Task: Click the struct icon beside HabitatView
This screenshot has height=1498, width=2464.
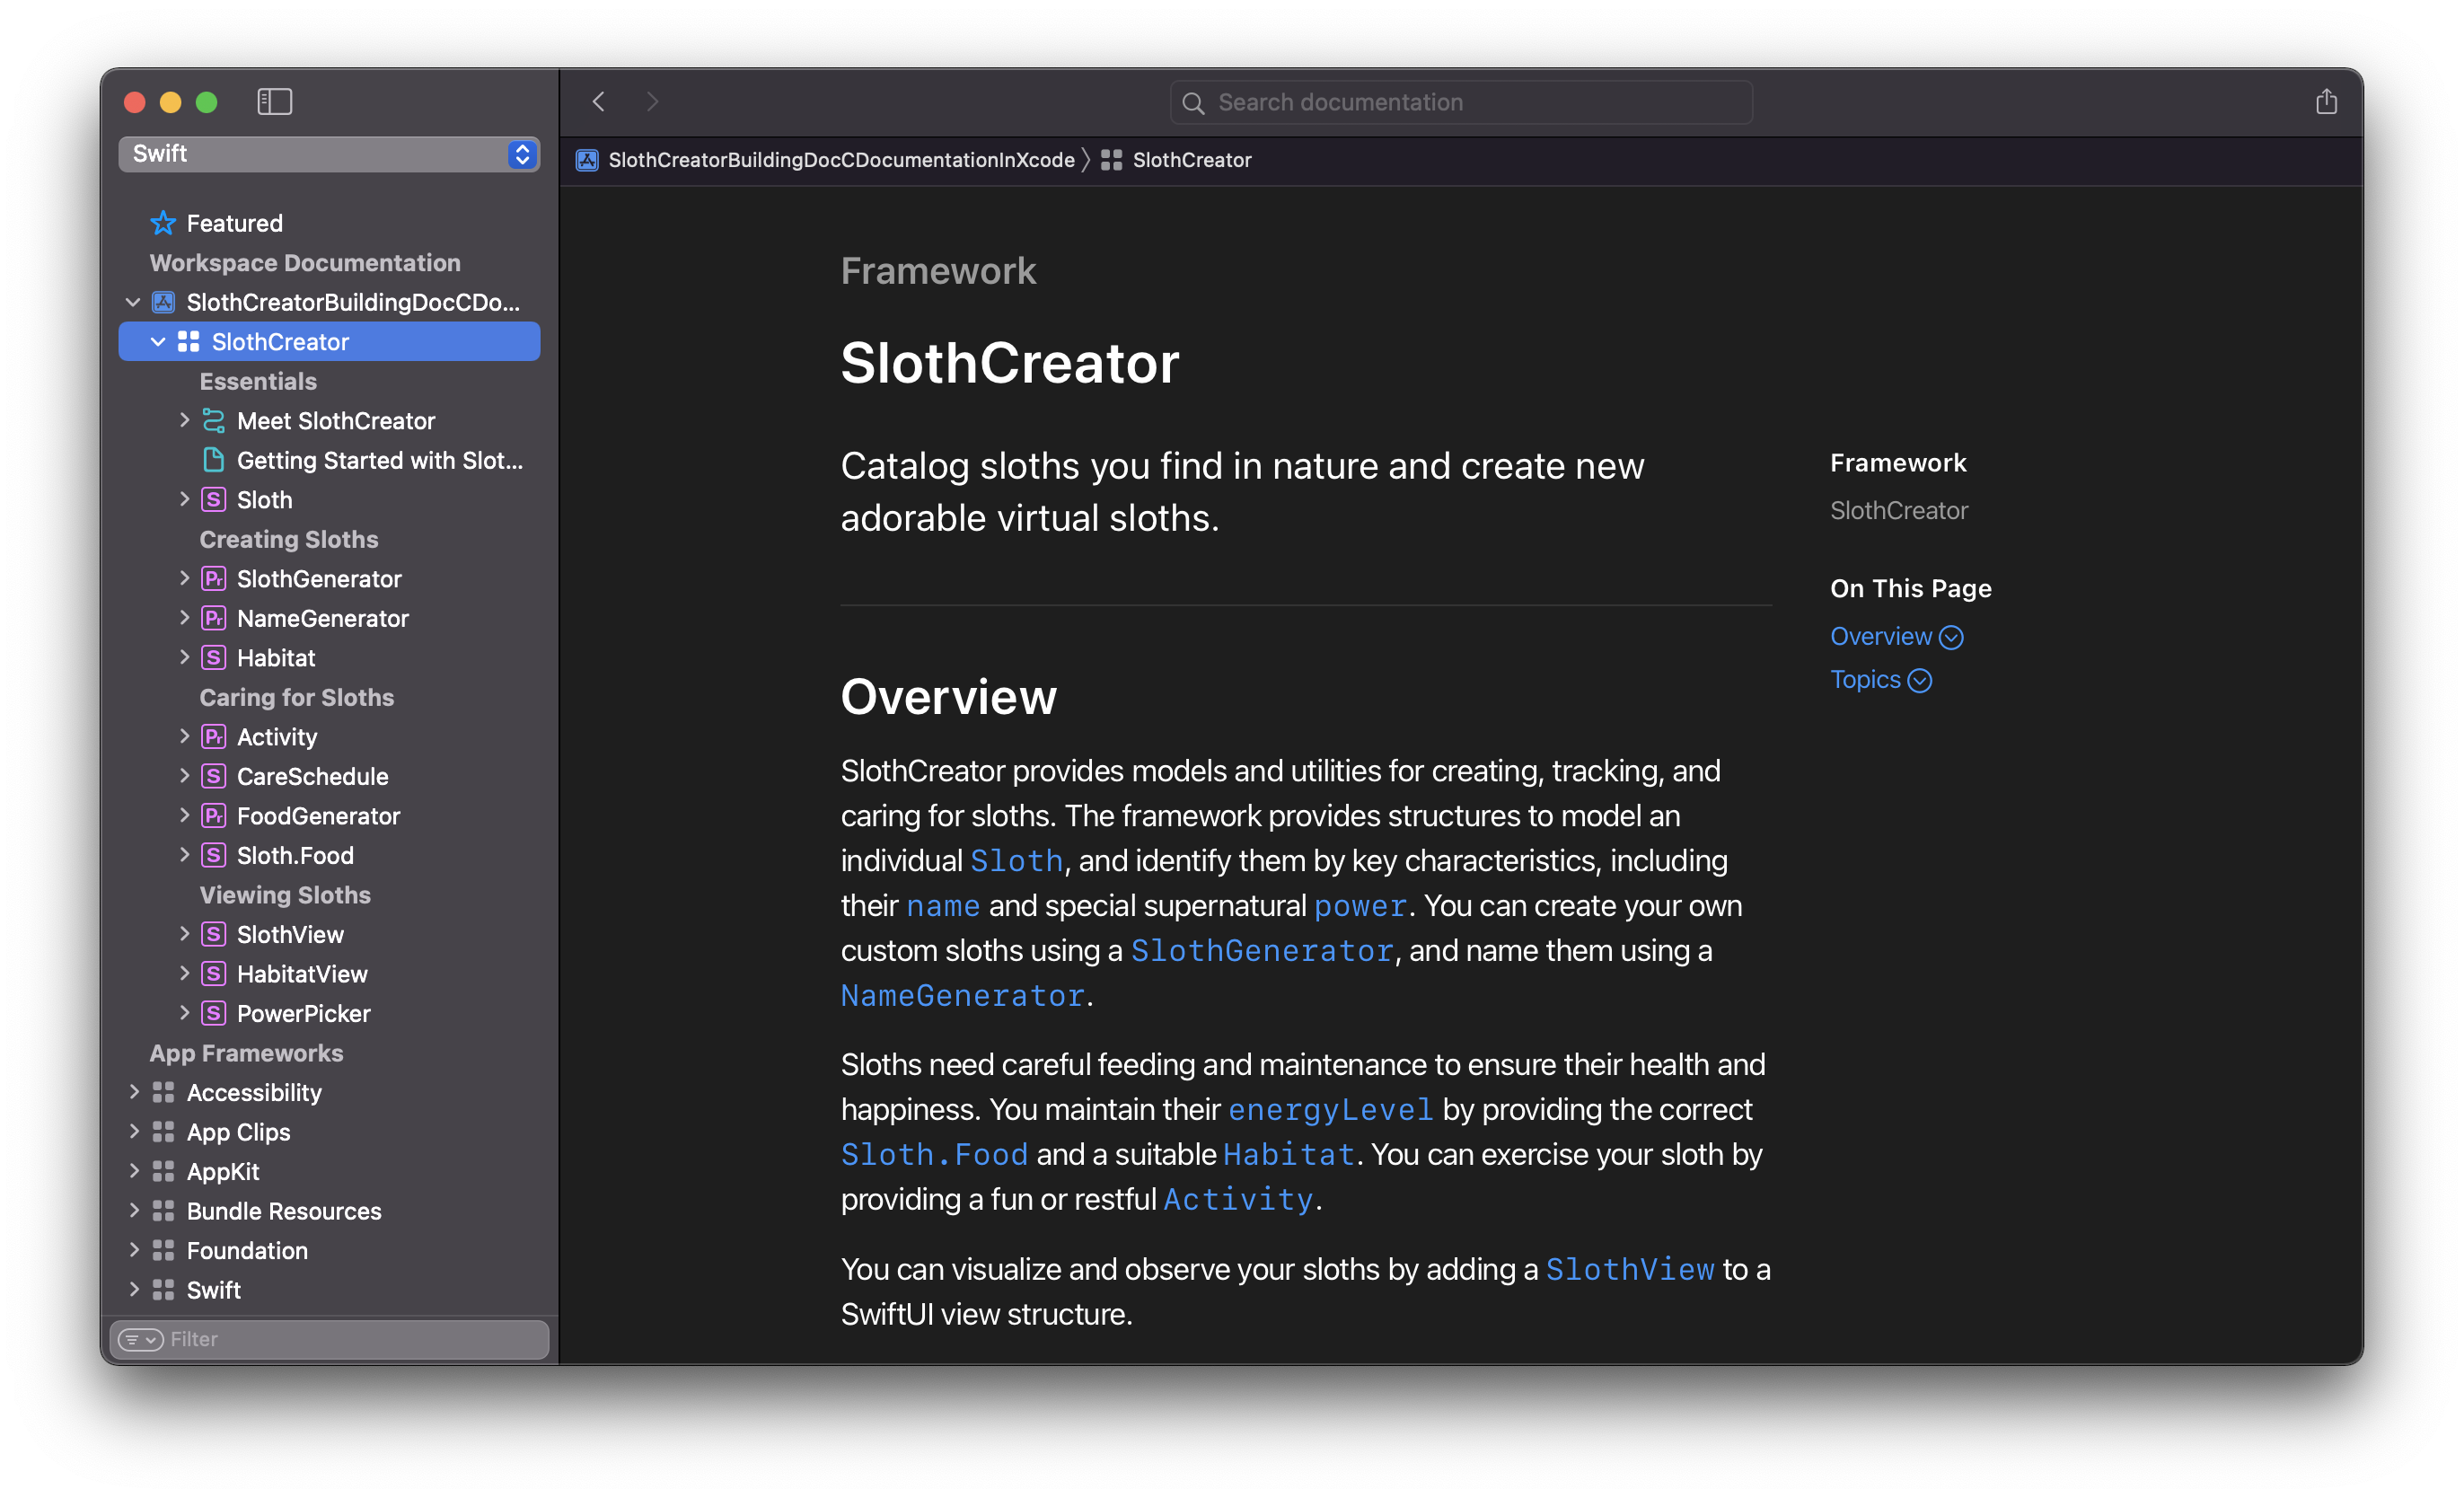Action: 214,974
